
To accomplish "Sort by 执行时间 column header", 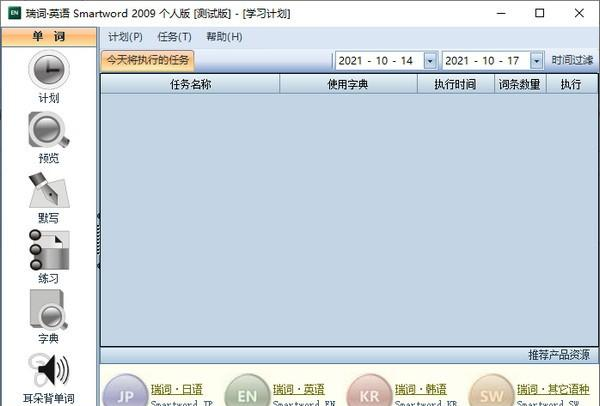I will pos(455,84).
